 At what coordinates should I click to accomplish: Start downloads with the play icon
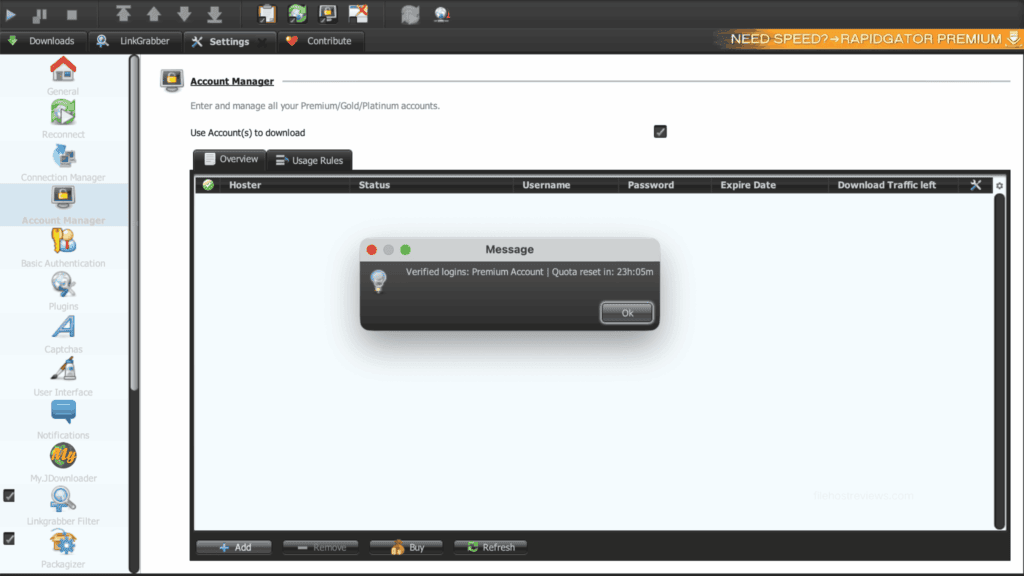(11, 14)
